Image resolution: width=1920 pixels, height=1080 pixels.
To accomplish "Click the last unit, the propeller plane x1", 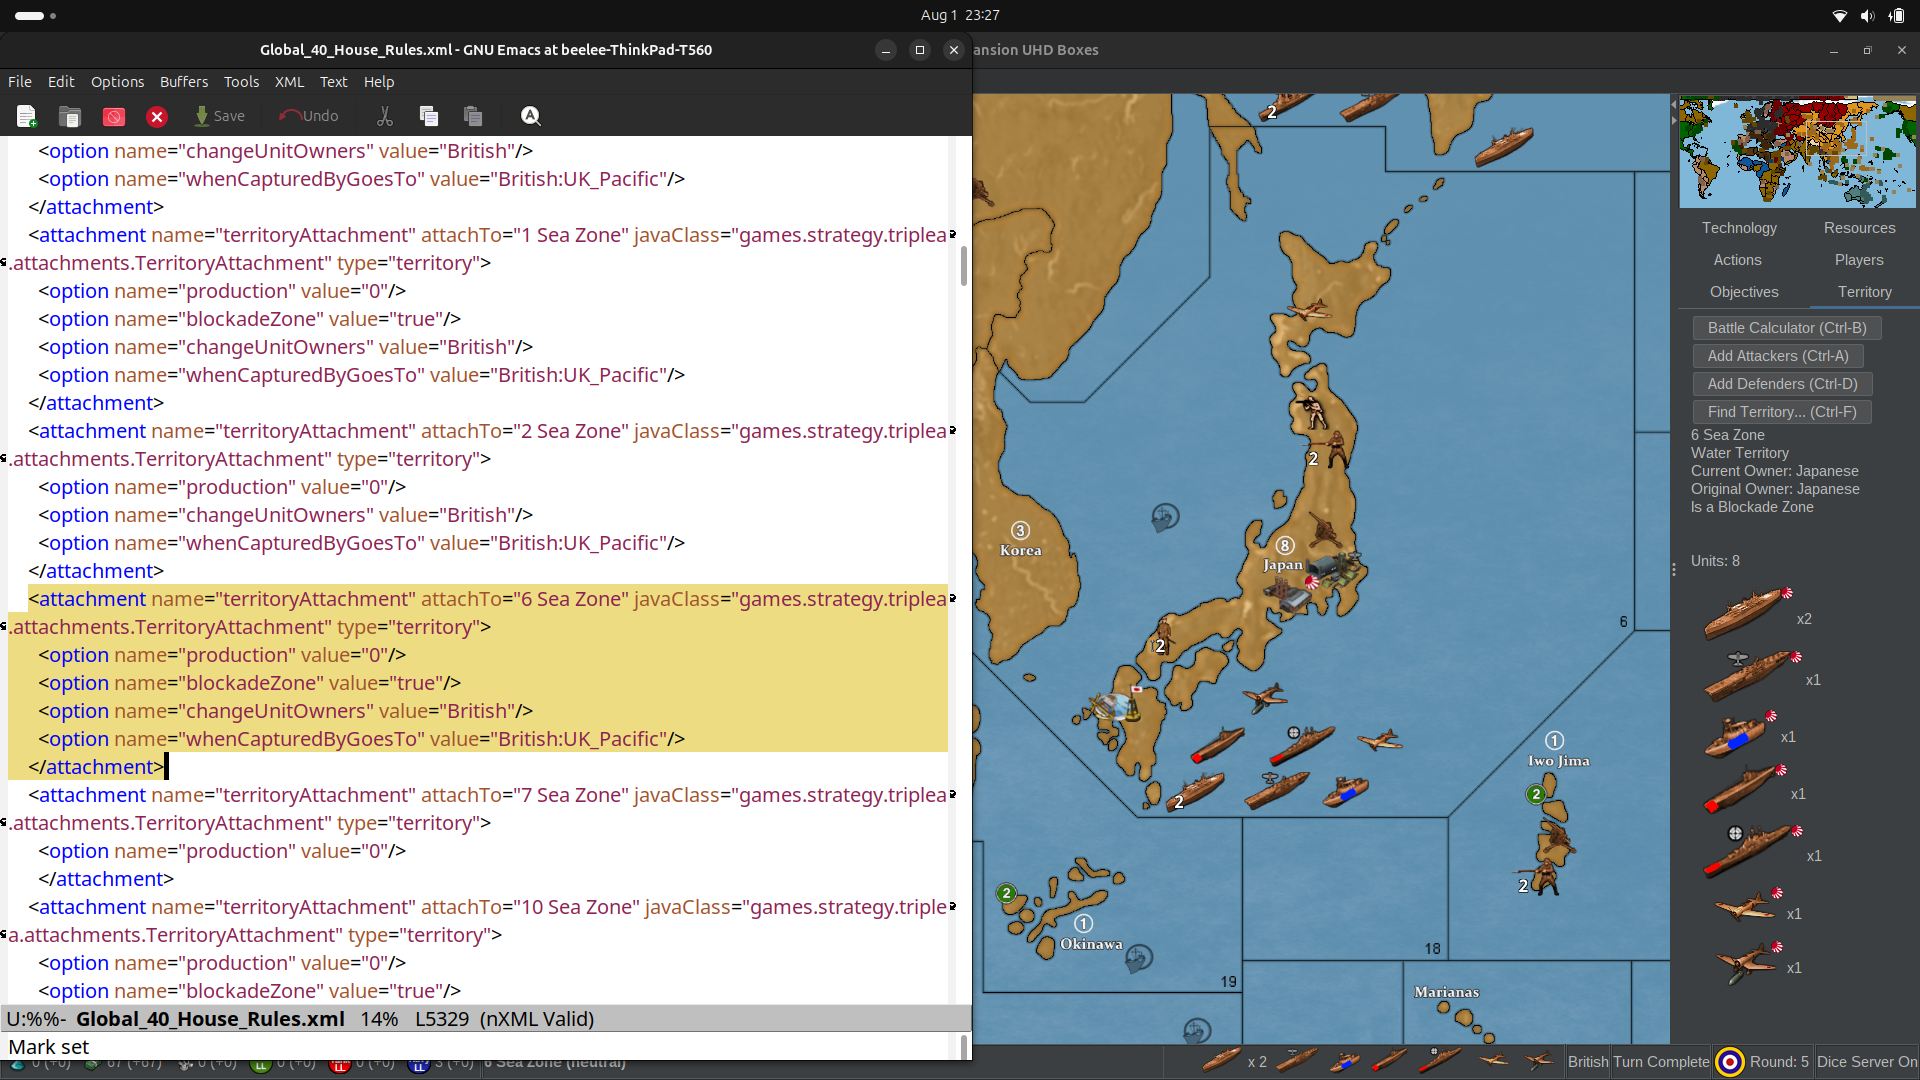I will [1748, 962].
